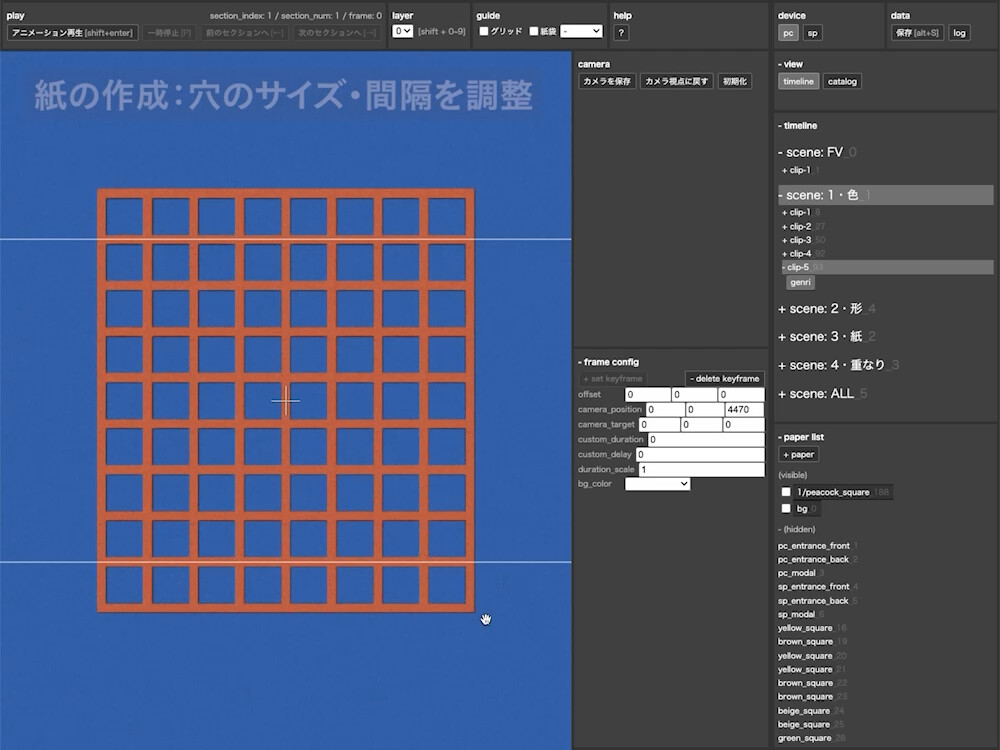Switch to the catalog view tab
This screenshot has height=750, width=1000.
coord(842,81)
